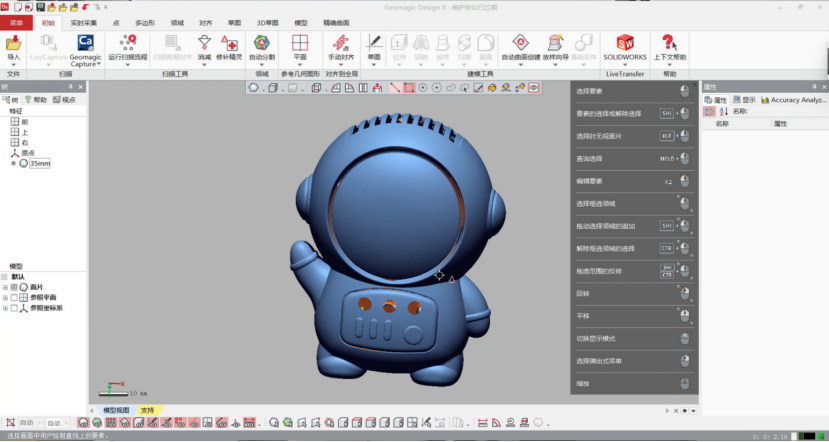Viewport: 829px width, 442px height.
Task: Click the new document icon in quick access bar
Action: point(18,7)
